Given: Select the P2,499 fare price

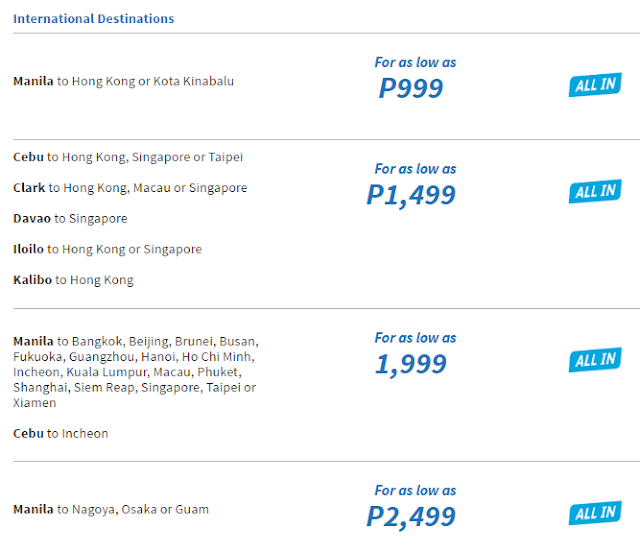Looking at the screenshot, I should [x=411, y=516].
